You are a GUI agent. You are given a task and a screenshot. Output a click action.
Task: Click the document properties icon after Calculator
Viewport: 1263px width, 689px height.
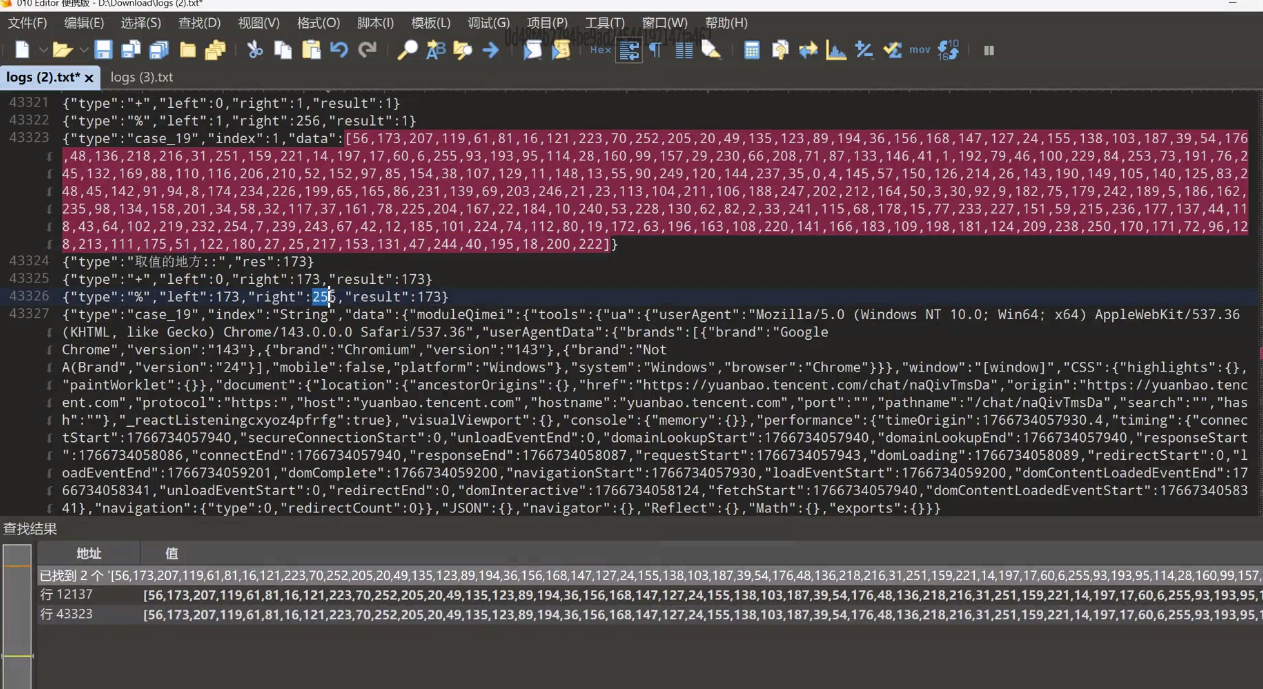point(780,49)
